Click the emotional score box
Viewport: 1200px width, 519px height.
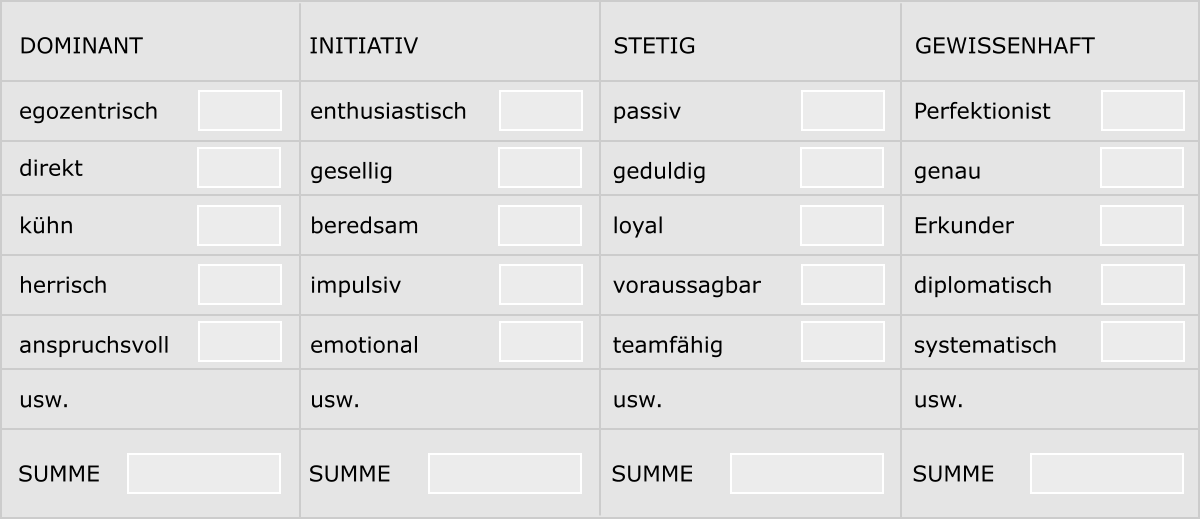[541, 342]
